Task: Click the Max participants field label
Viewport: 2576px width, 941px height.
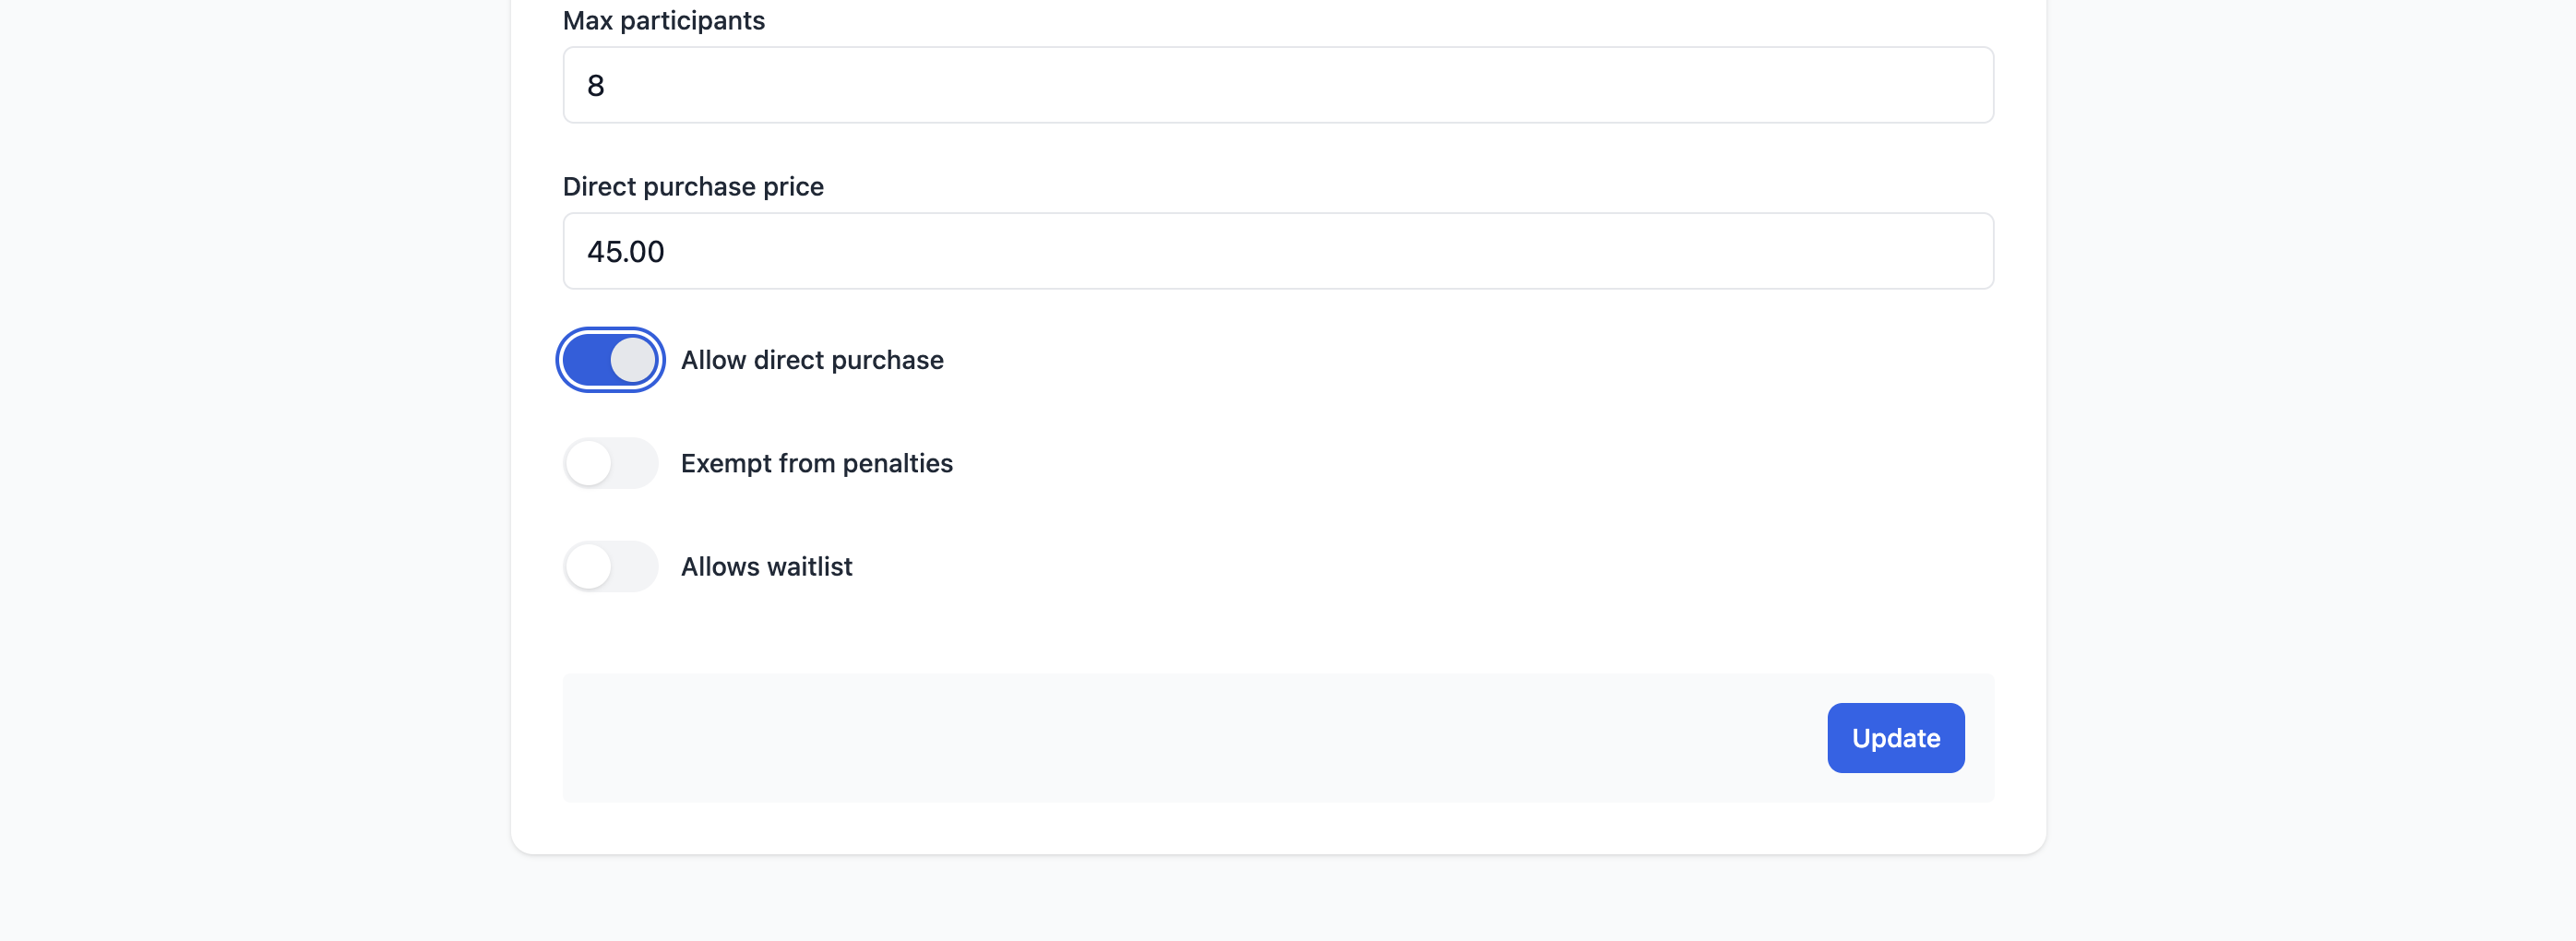Action: click(663, 20)
